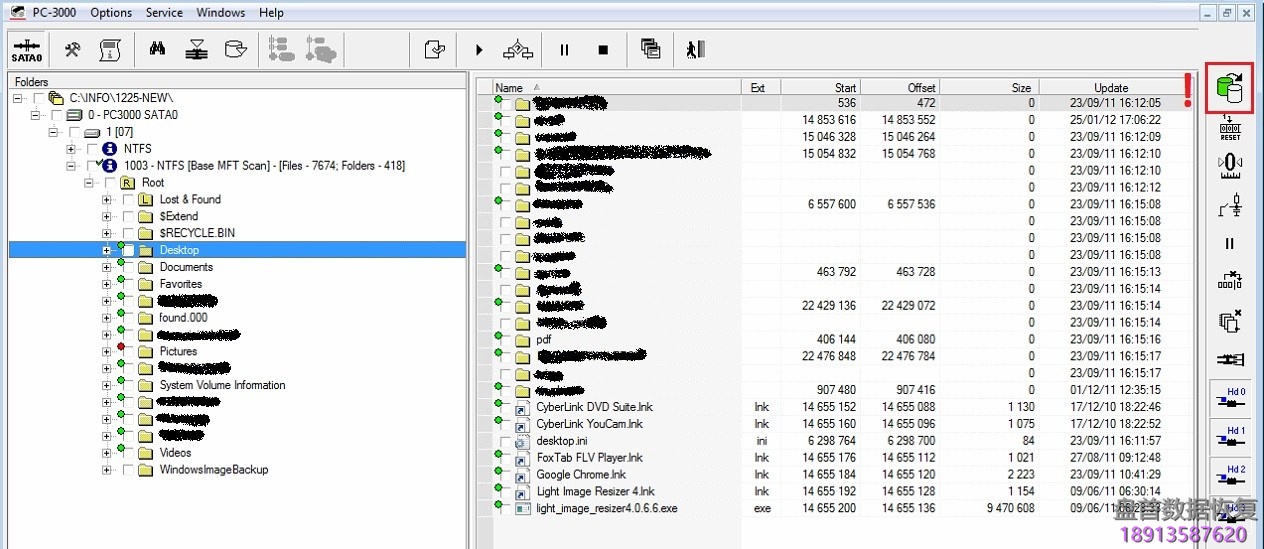Viewport: 1264px width, 549px height.
Task: Open the Options menu
Action: tap(111, 13)
